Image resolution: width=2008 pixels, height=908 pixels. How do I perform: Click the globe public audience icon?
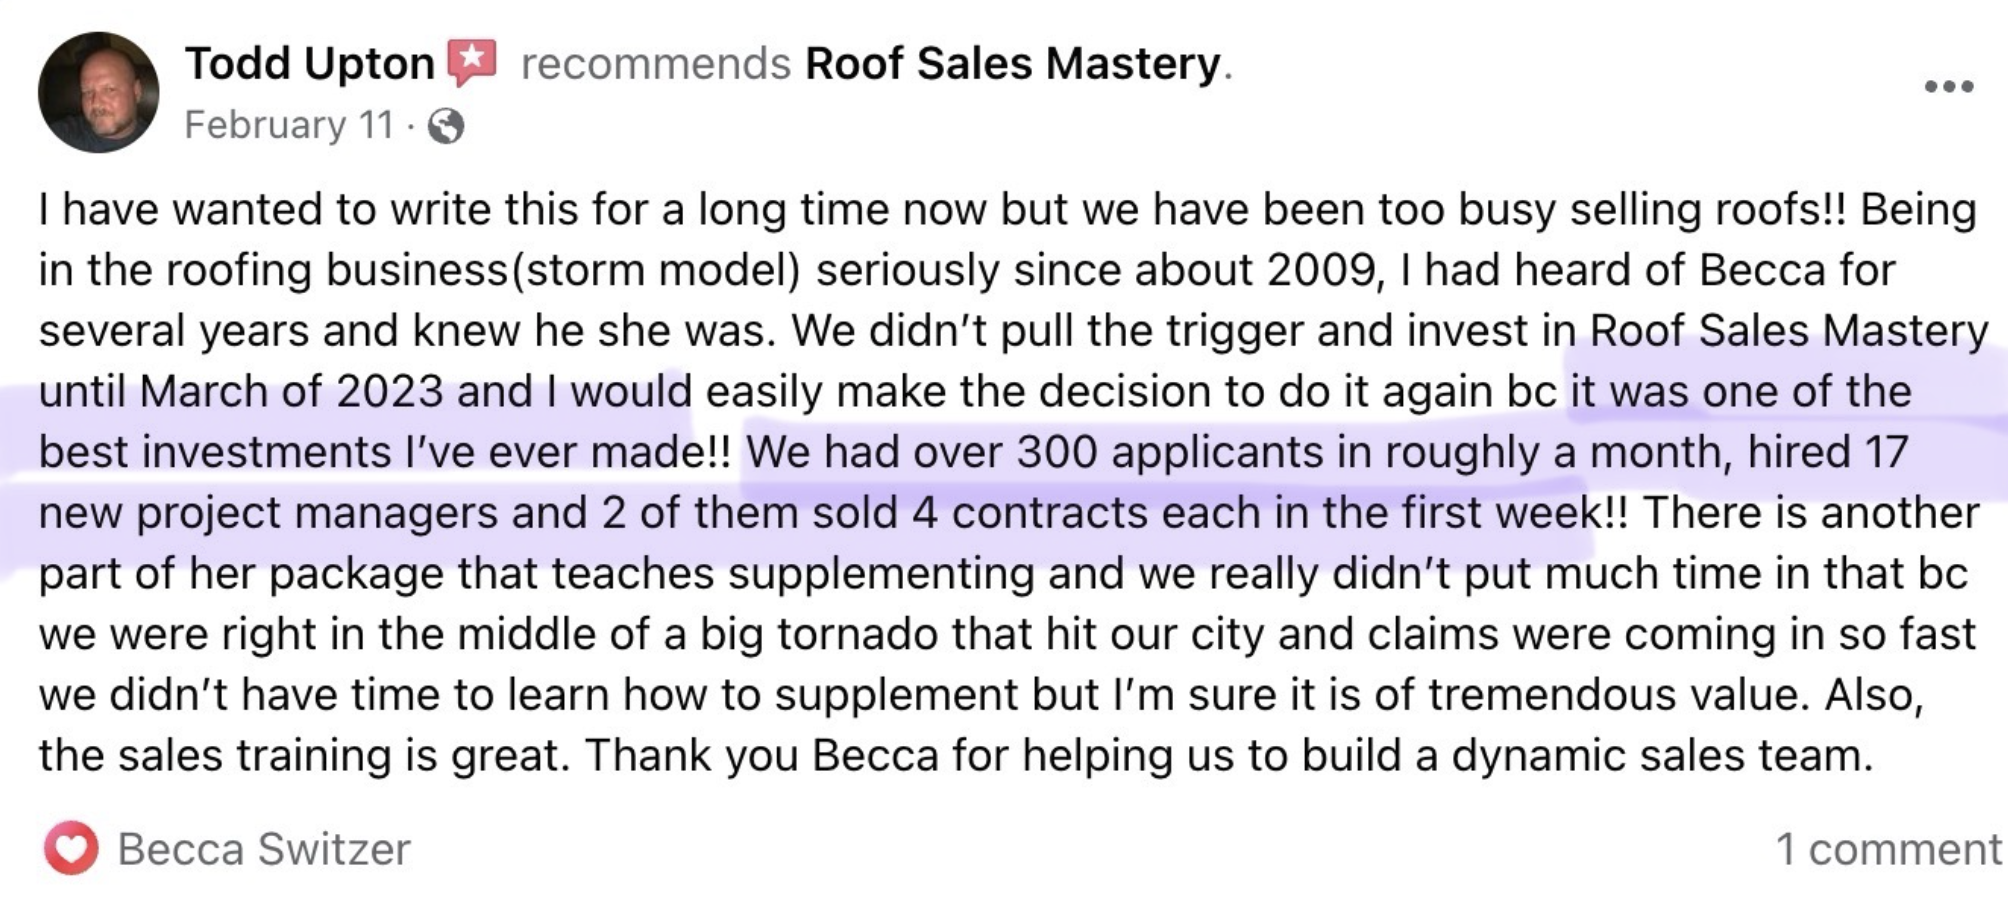coord(446,127)
